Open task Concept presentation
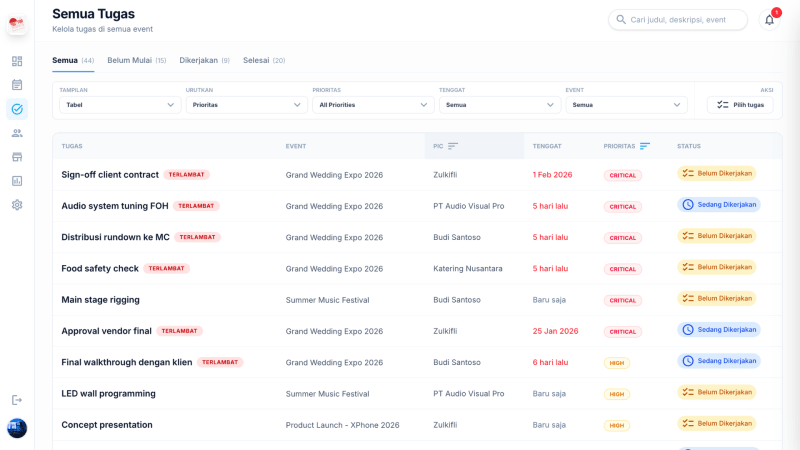This screenshot has height=450, width=800. pos(107,424)
